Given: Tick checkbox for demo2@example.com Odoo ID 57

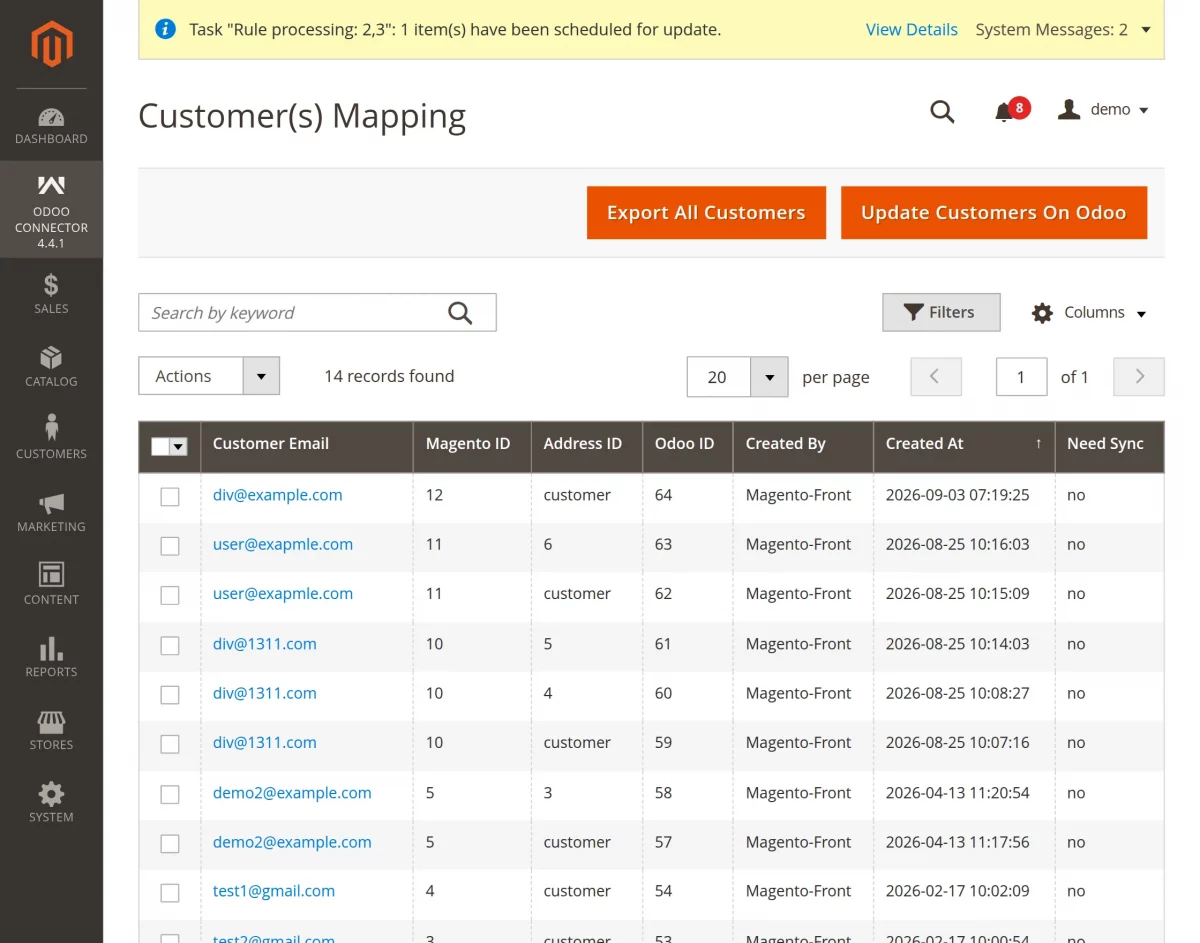Looking at the screenshot, I should (x=170, y=843).
